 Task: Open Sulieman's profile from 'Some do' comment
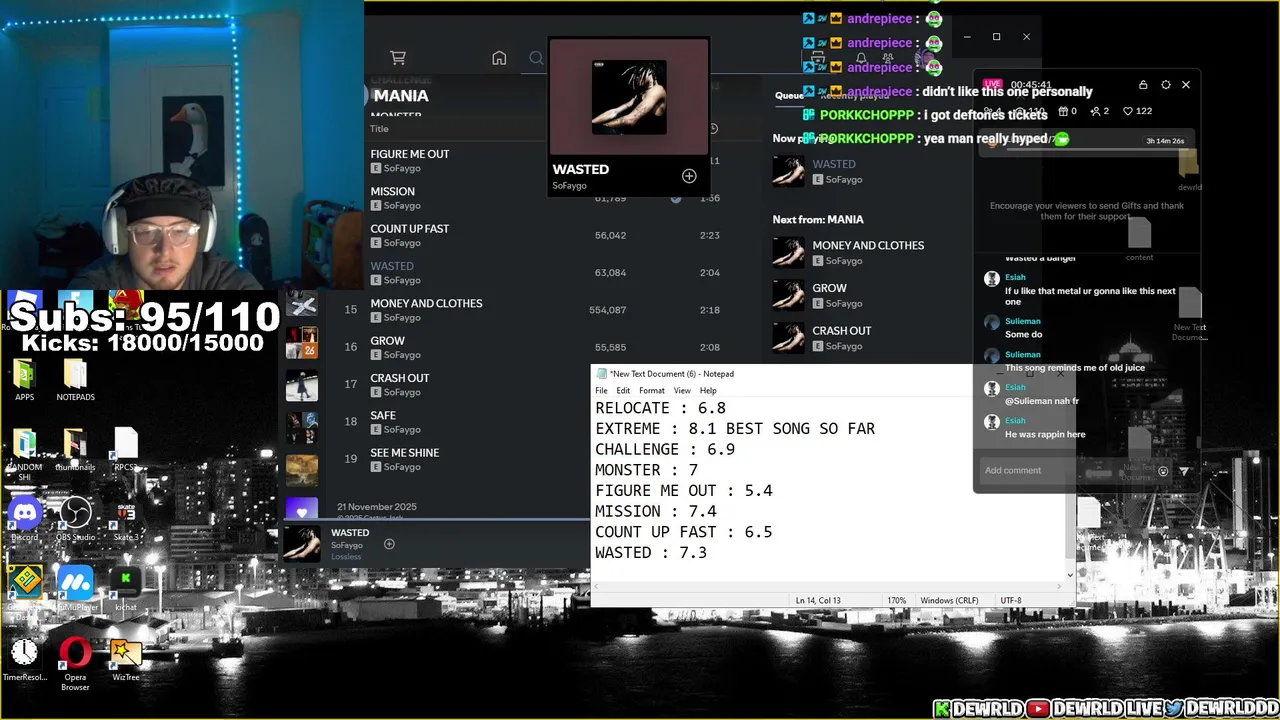[1022, 322]
